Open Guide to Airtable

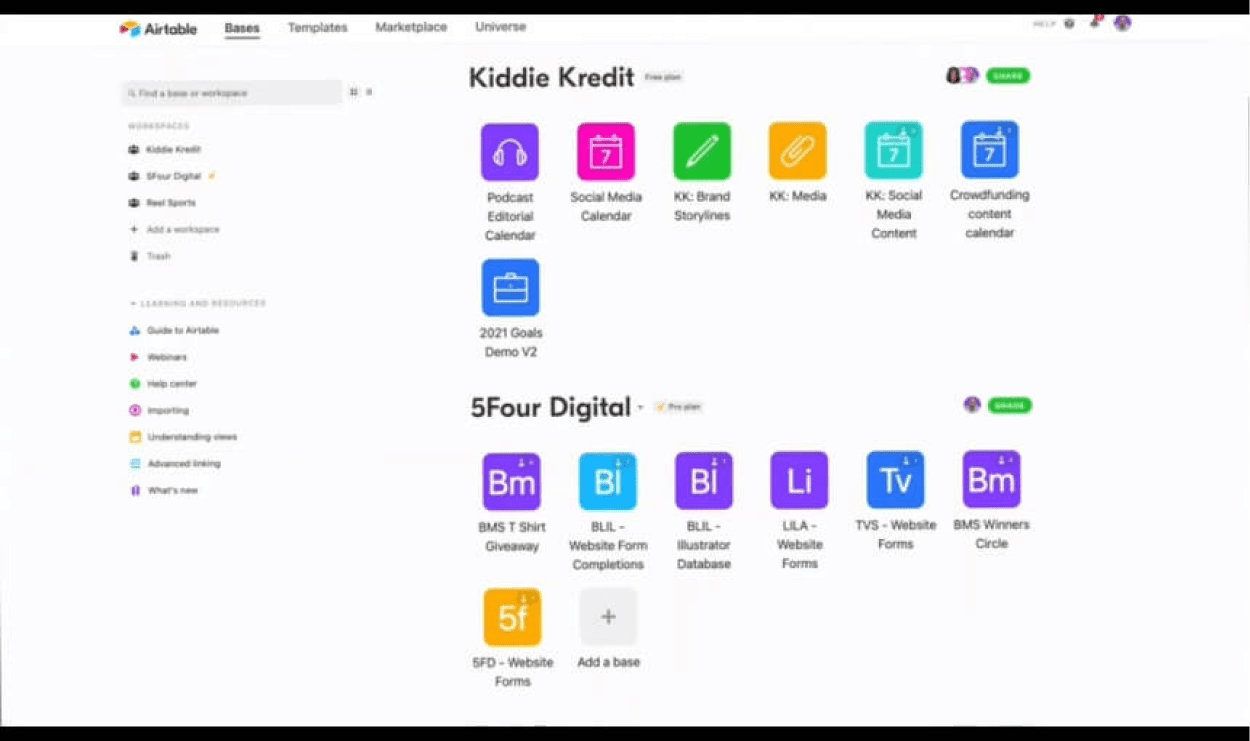point(174,330)
